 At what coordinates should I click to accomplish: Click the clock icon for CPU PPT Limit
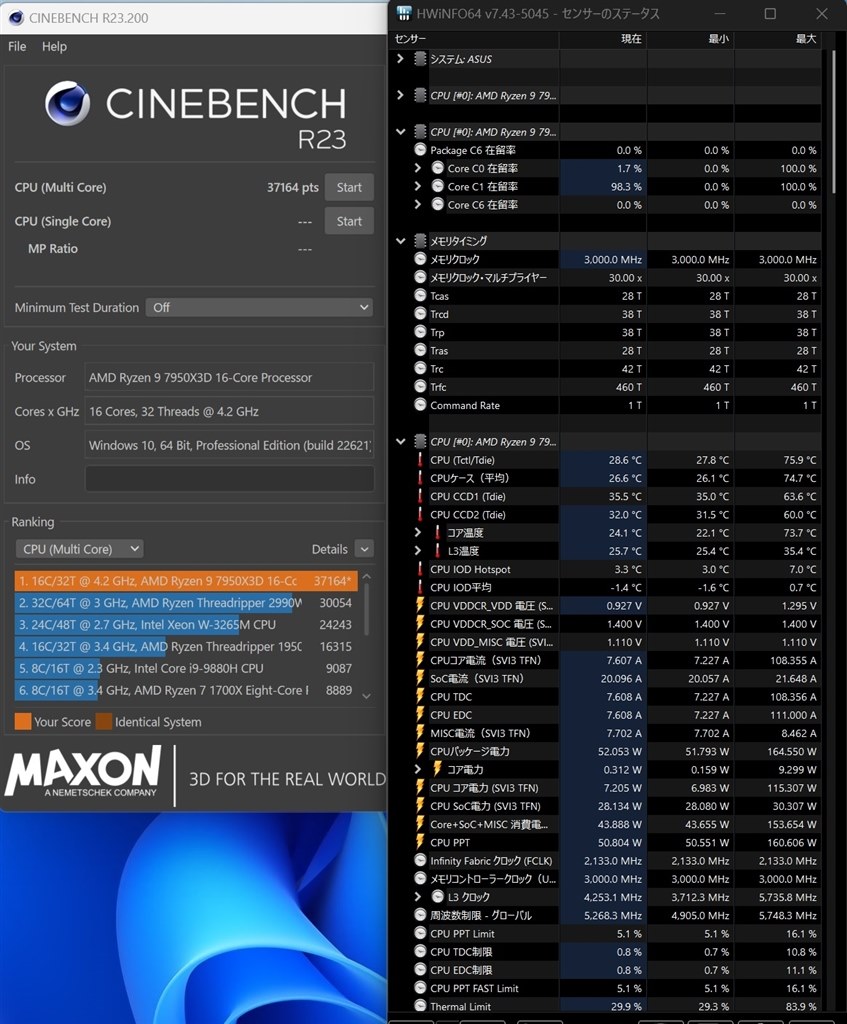pos(421,933)
